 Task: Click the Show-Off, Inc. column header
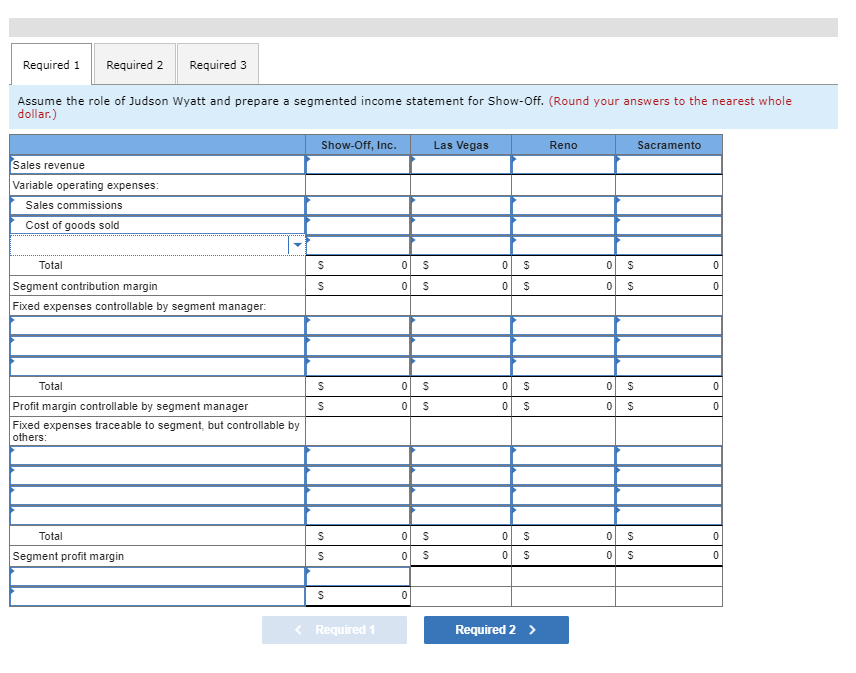click(358, 144)
